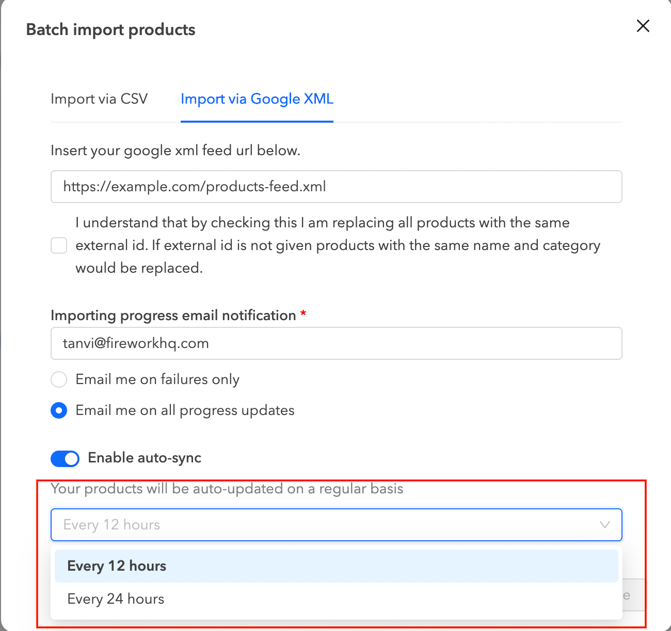Screen dimensions: 671x631
Task: Collapse the dropdown using its chevron arrow
Action: click(604, 525)
